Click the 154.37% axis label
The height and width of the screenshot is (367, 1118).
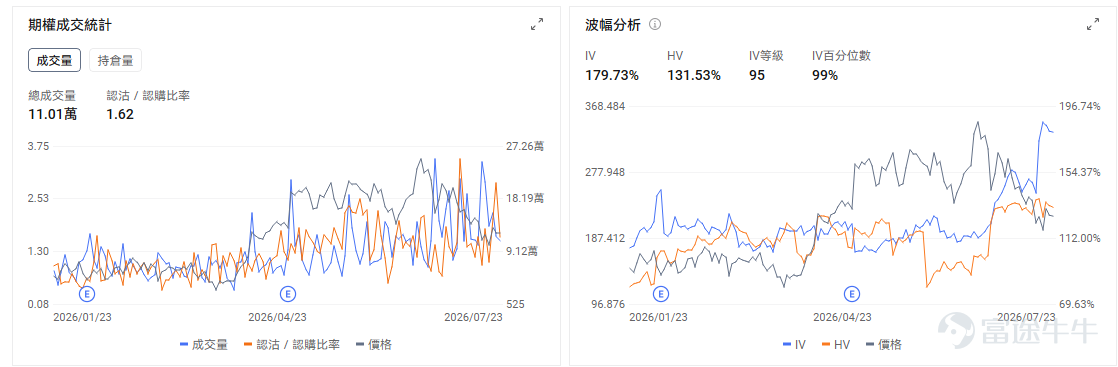click(x=1081, y=172)
